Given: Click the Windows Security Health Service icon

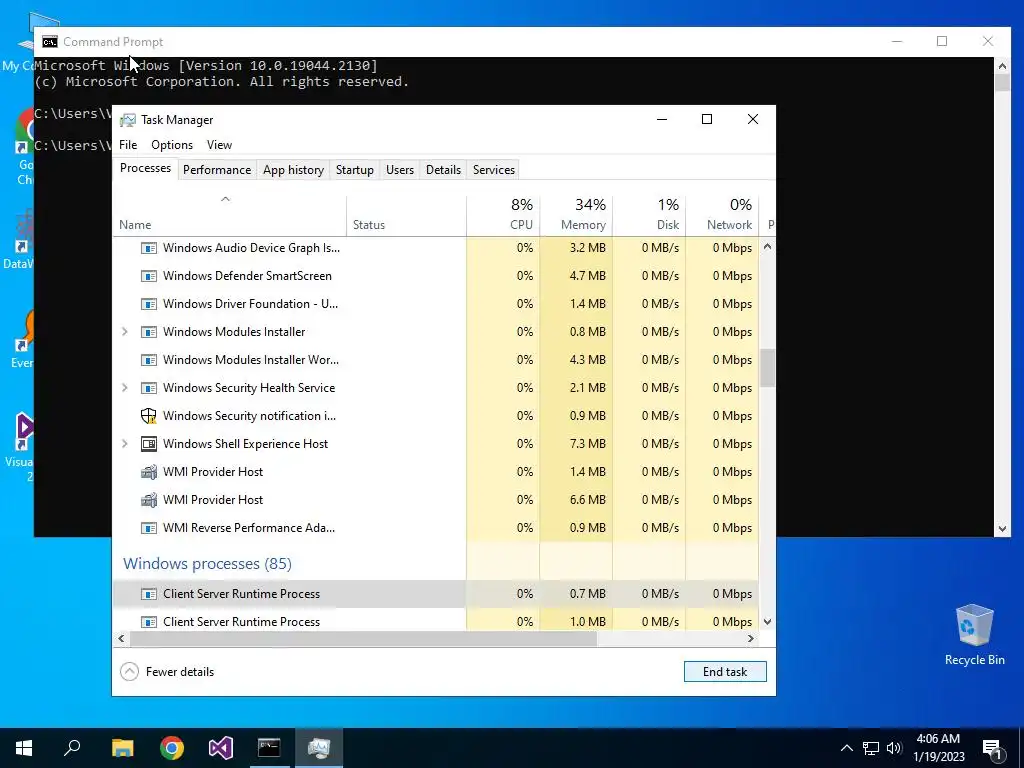Looking at the screenshot, I should click(x=149, y=389).
